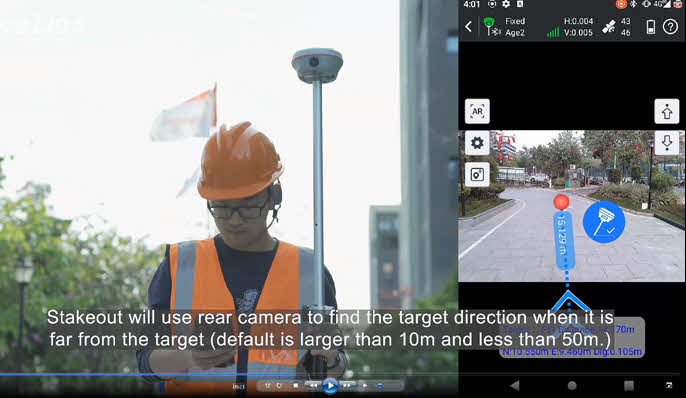Tap the 4:01 clock in status bar
686x398 pixels.
pos(472,4)
